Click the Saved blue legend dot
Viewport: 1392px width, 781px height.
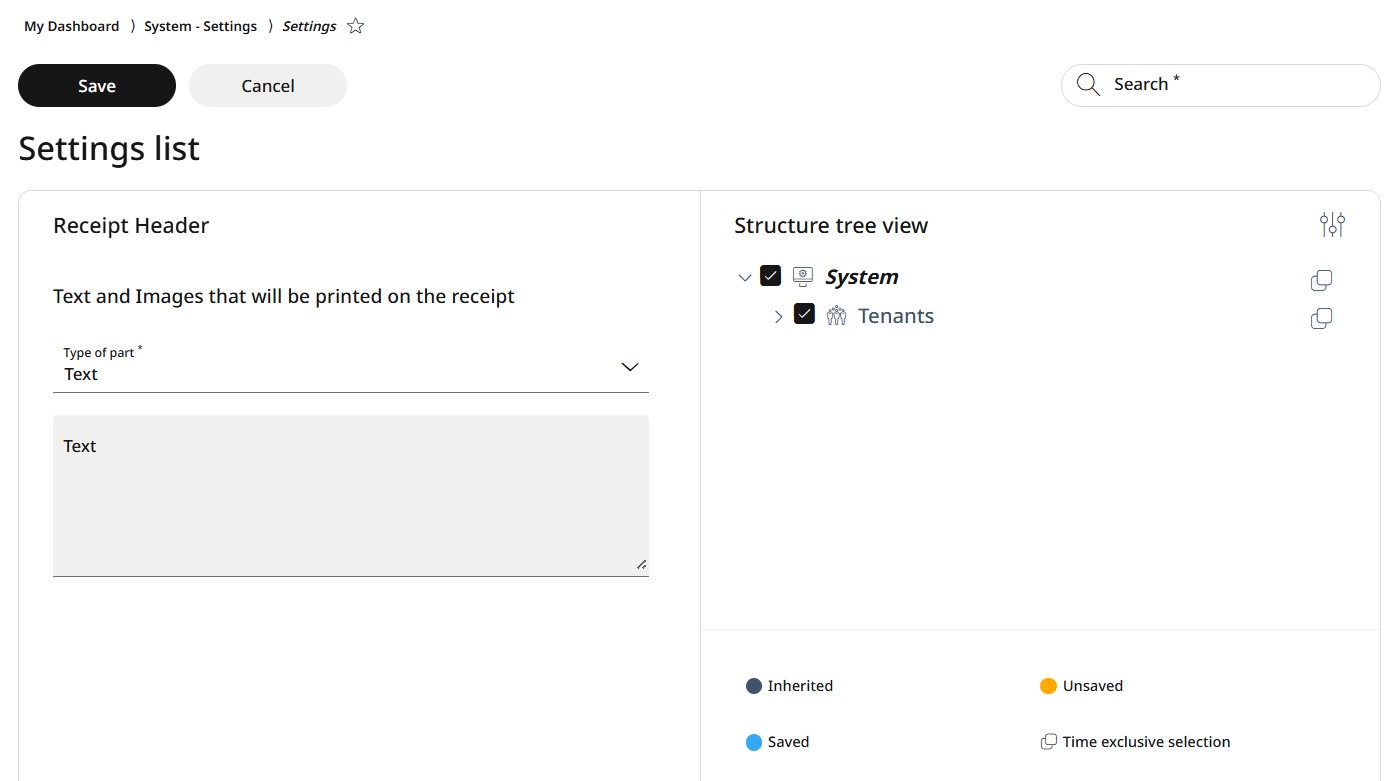tap(754, 742)
